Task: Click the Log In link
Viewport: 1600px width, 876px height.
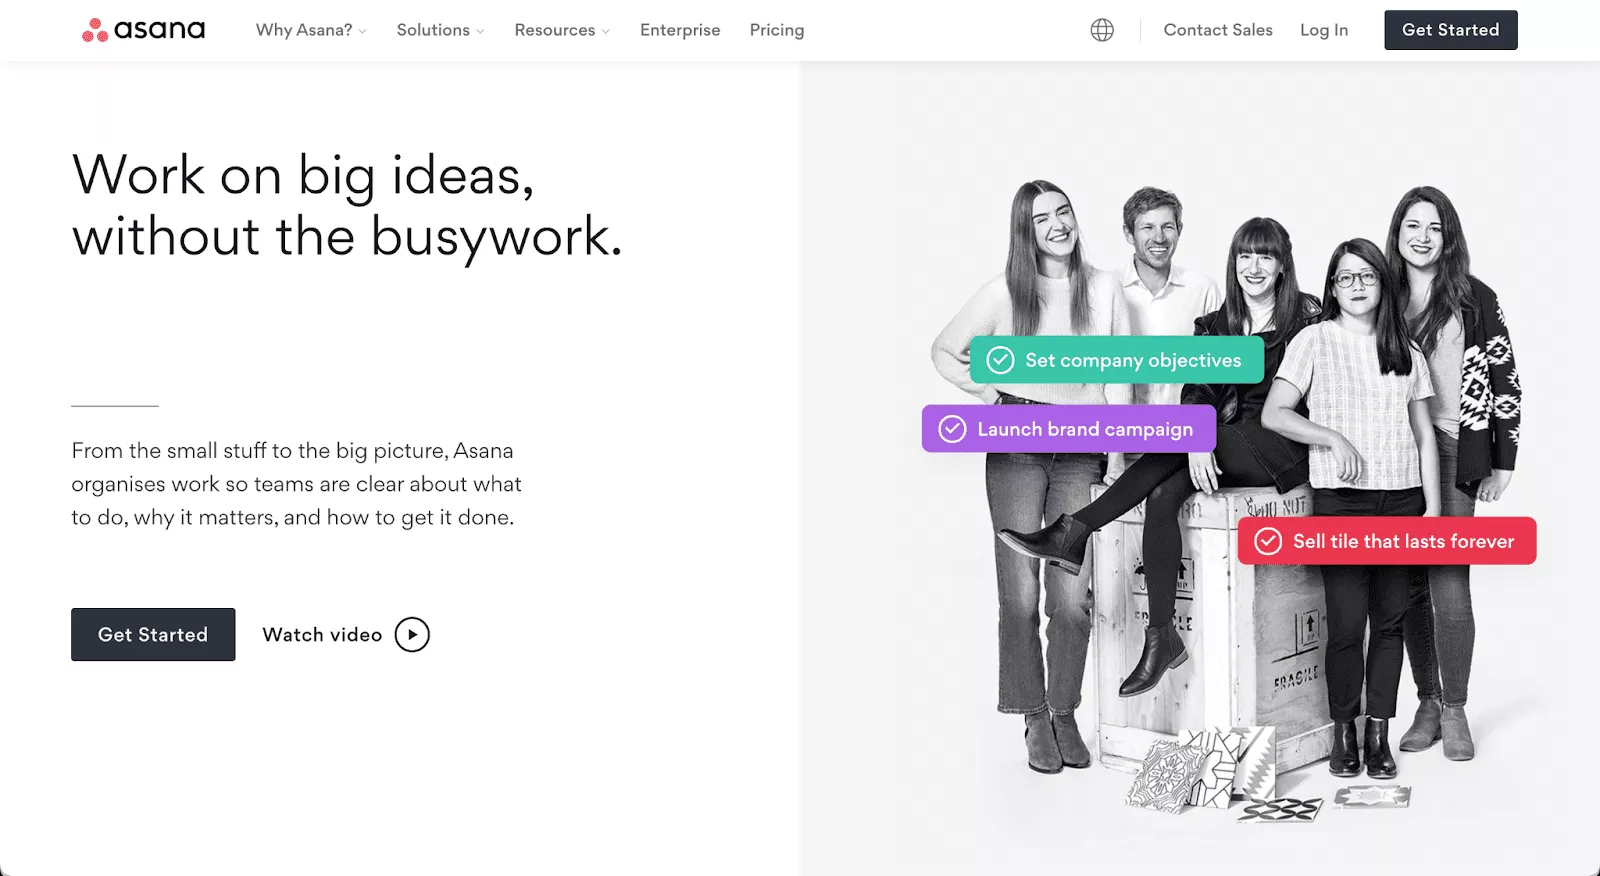Action: pyautogui.click(x=1324, y=30)
